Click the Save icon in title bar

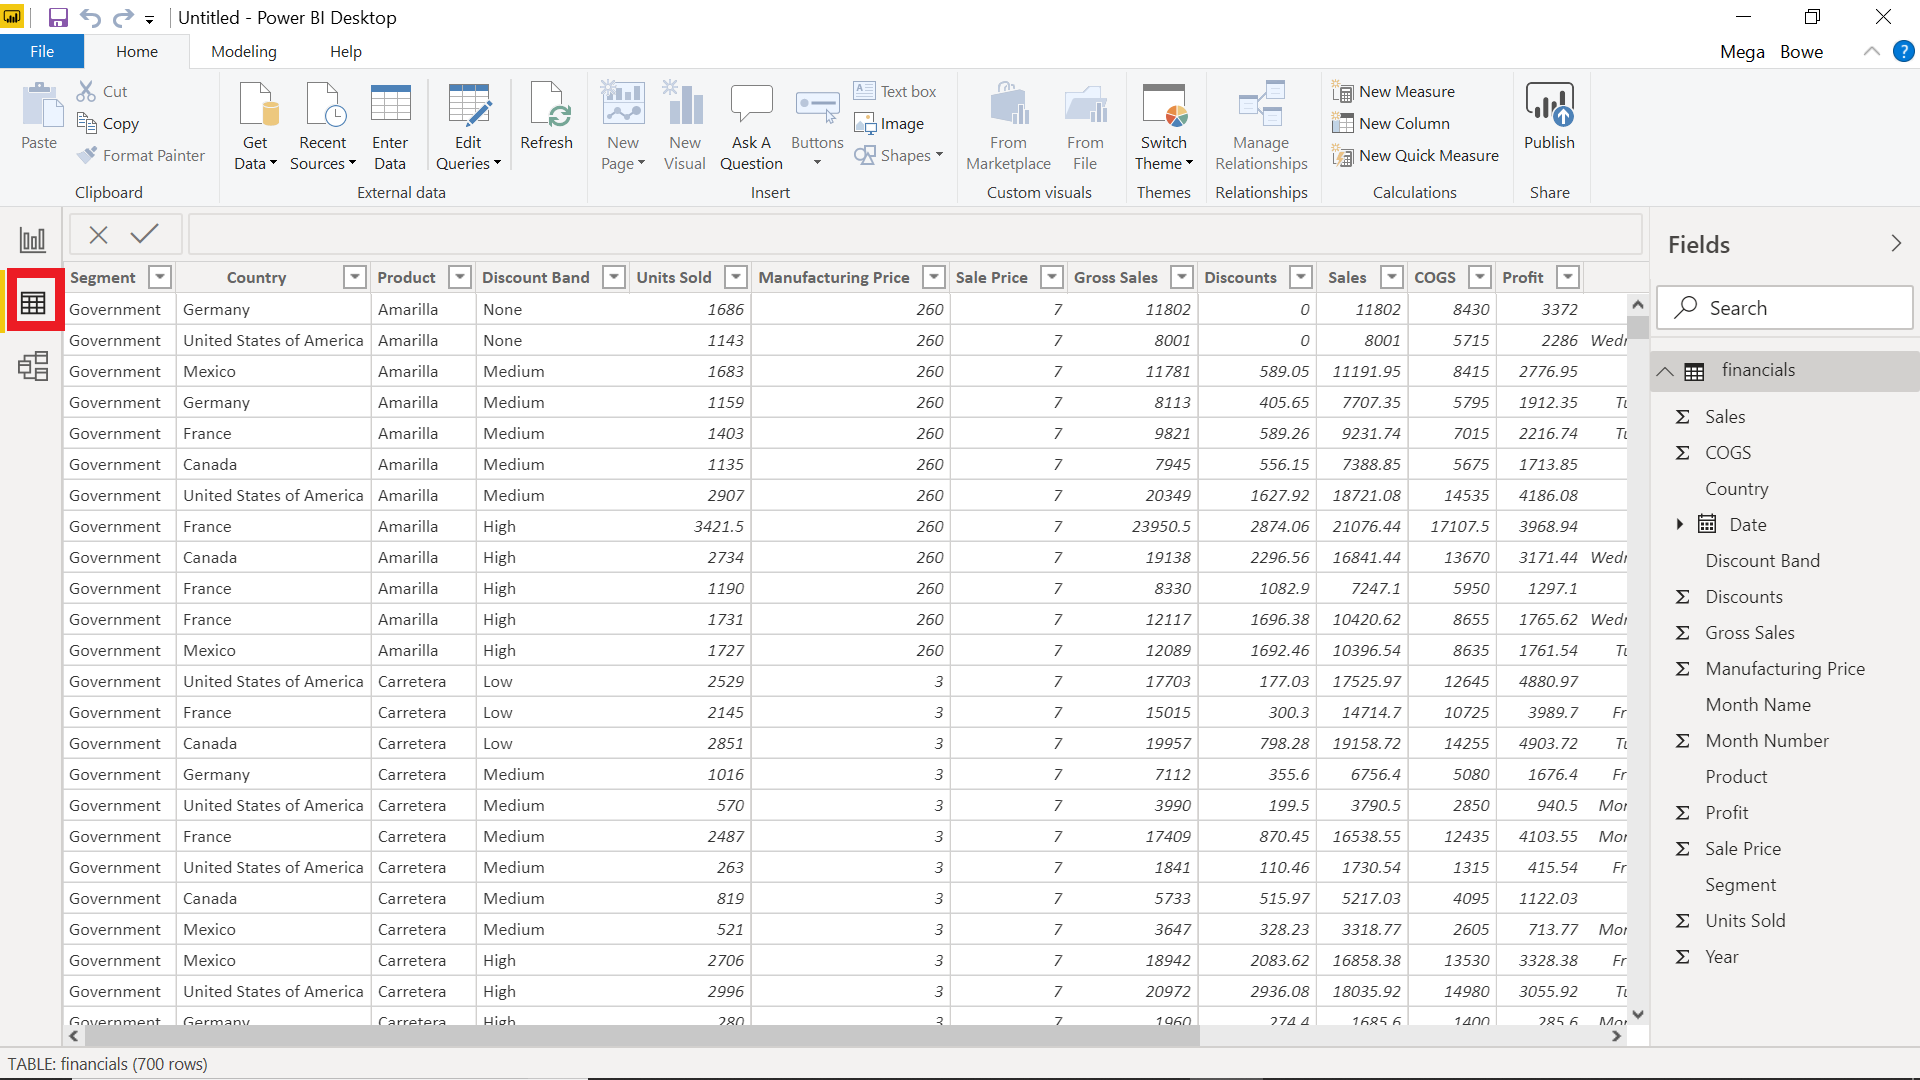click(x=58, y=17)
